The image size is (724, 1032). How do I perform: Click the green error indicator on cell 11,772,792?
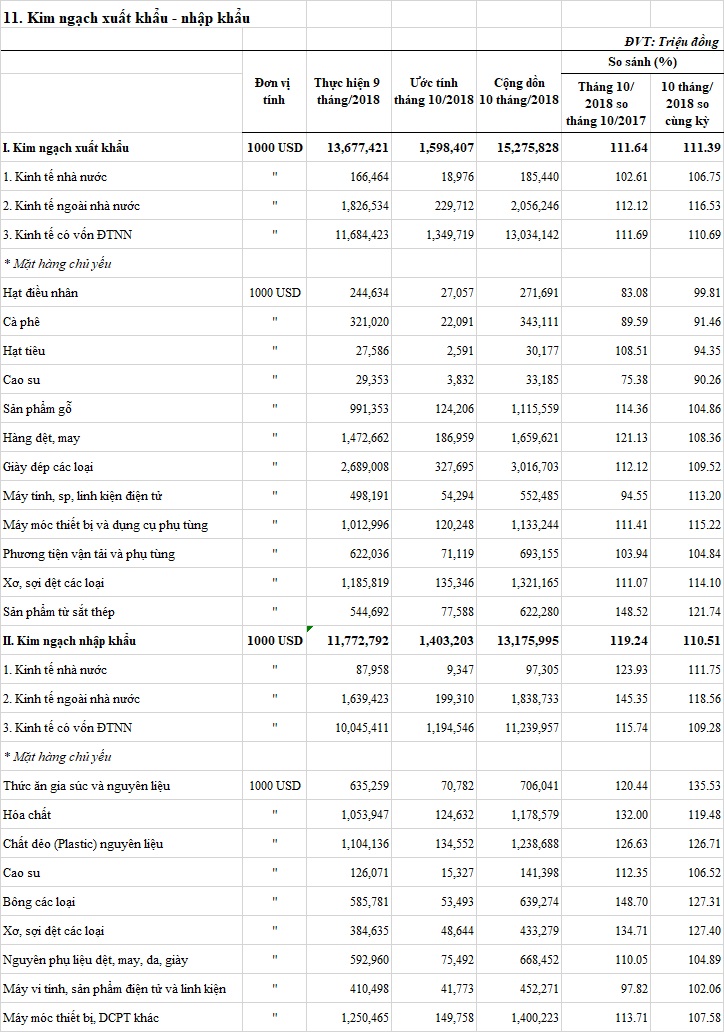point(311,629)
